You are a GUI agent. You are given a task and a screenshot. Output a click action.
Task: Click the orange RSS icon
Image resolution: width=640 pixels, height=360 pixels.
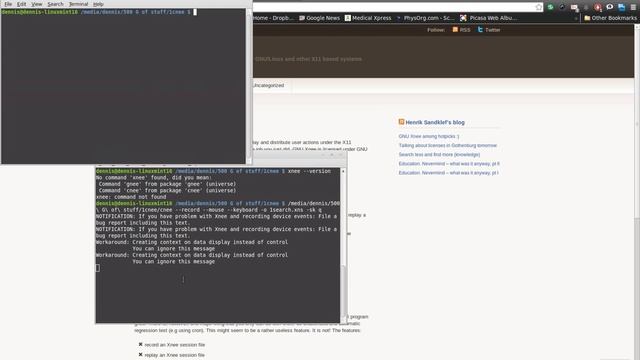coord(455,29)
